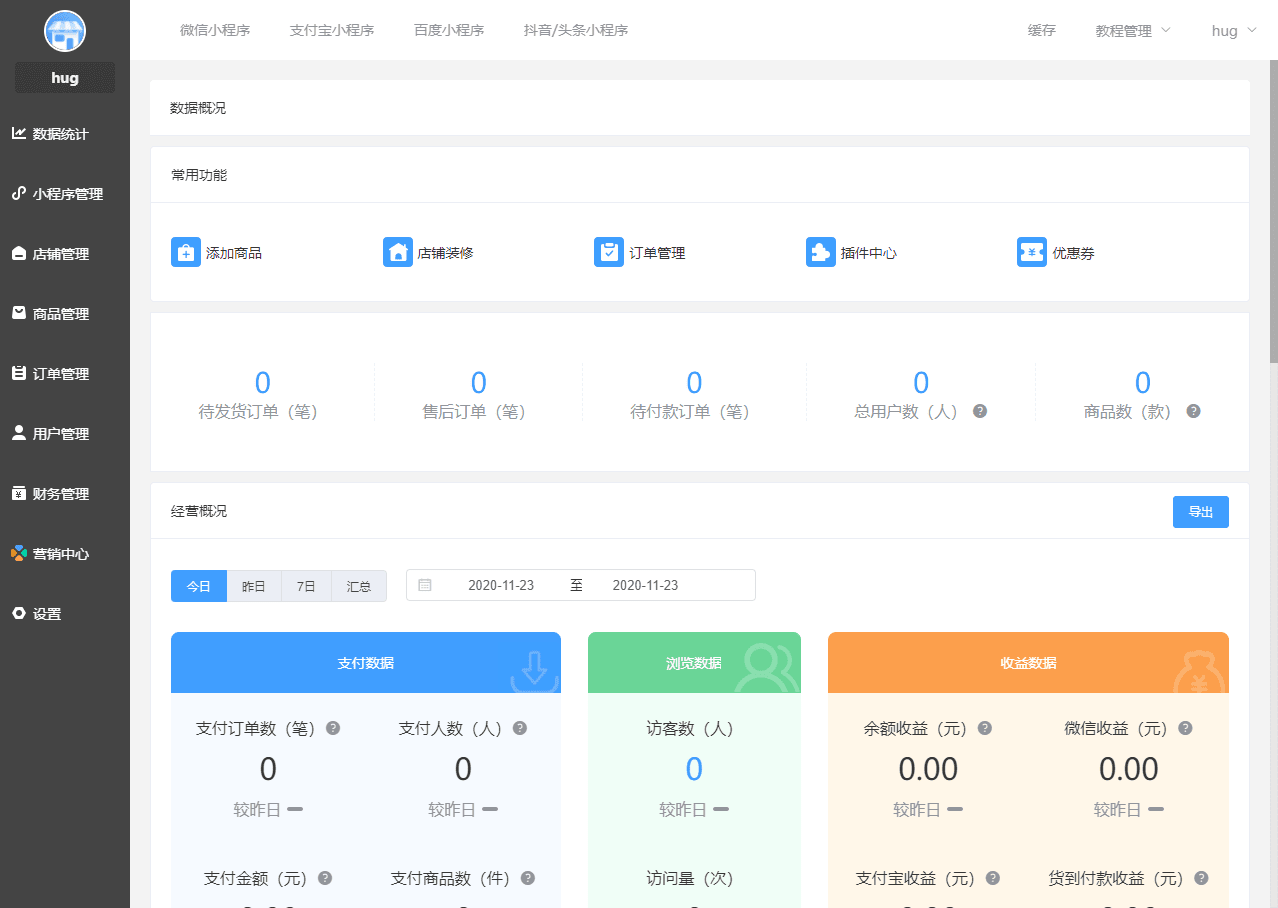Click the 订单管理 clipboard shortcut icon
Viewport: 1278px width, 908px height.
pyautogui.click(x=609, y=252)
